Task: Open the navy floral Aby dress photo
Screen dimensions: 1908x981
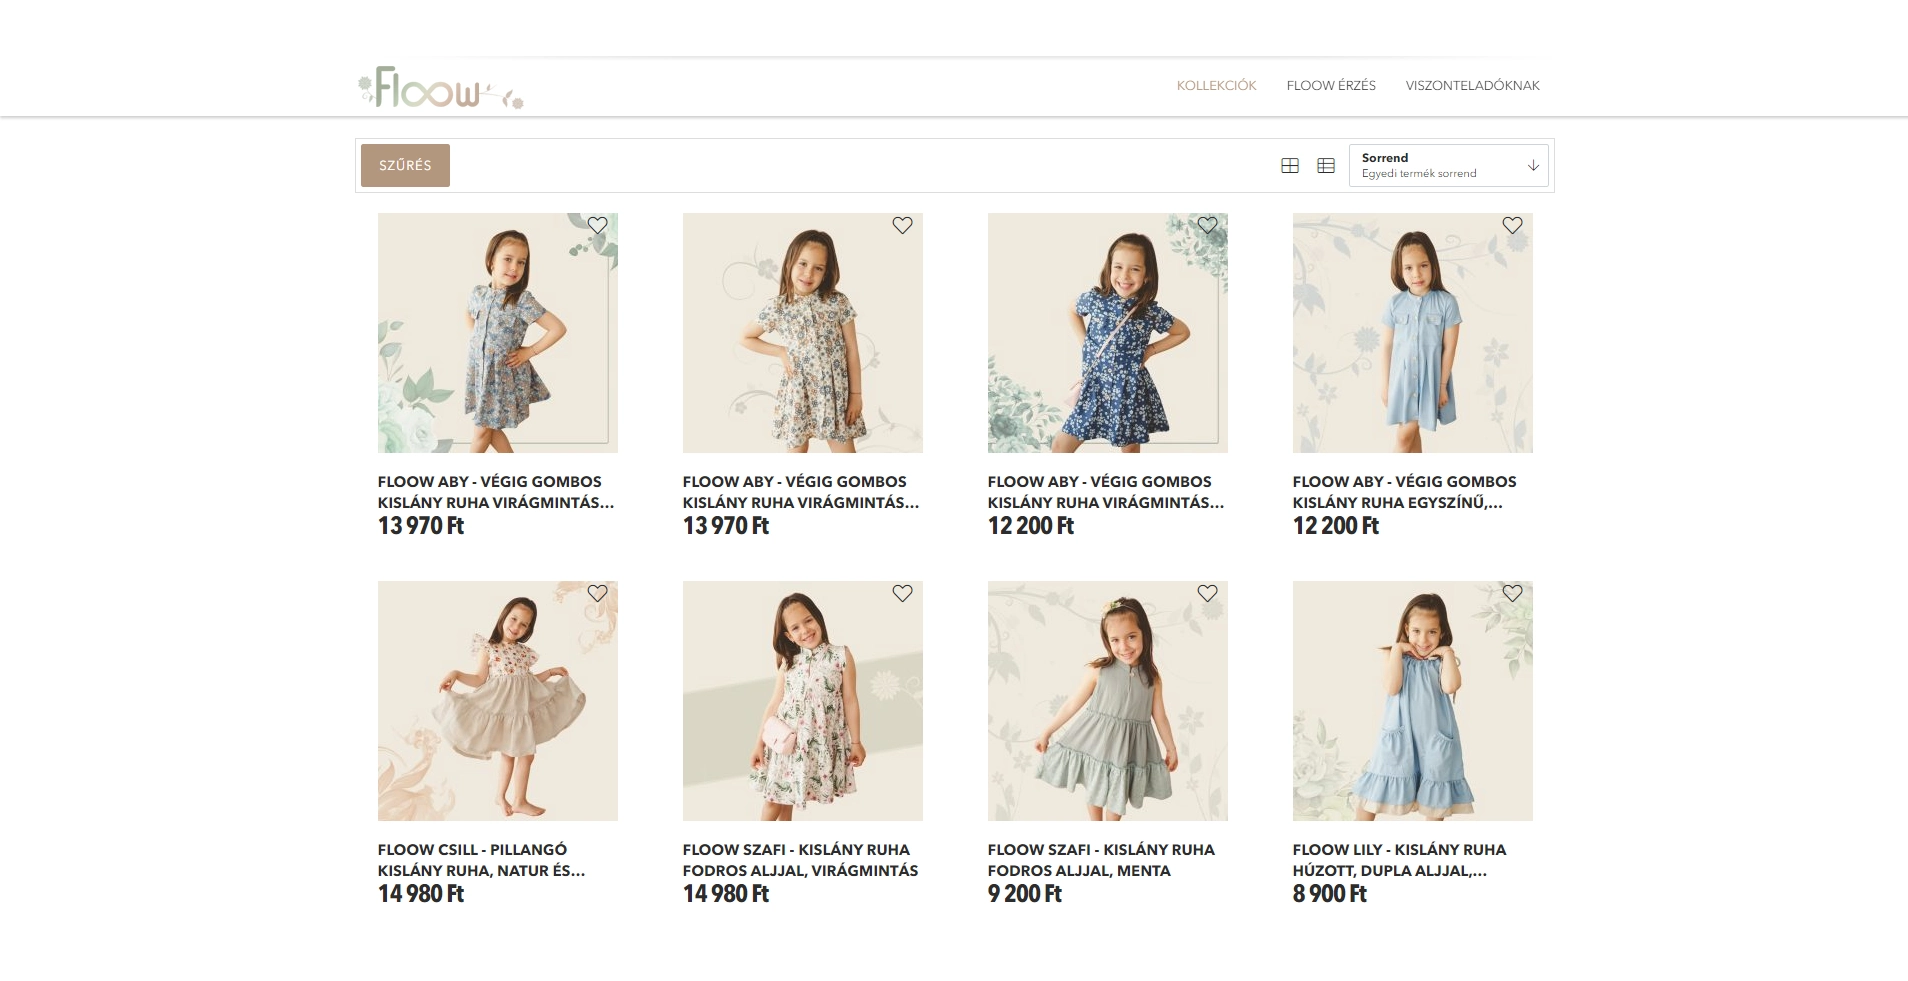Action: coord(1108,333)
